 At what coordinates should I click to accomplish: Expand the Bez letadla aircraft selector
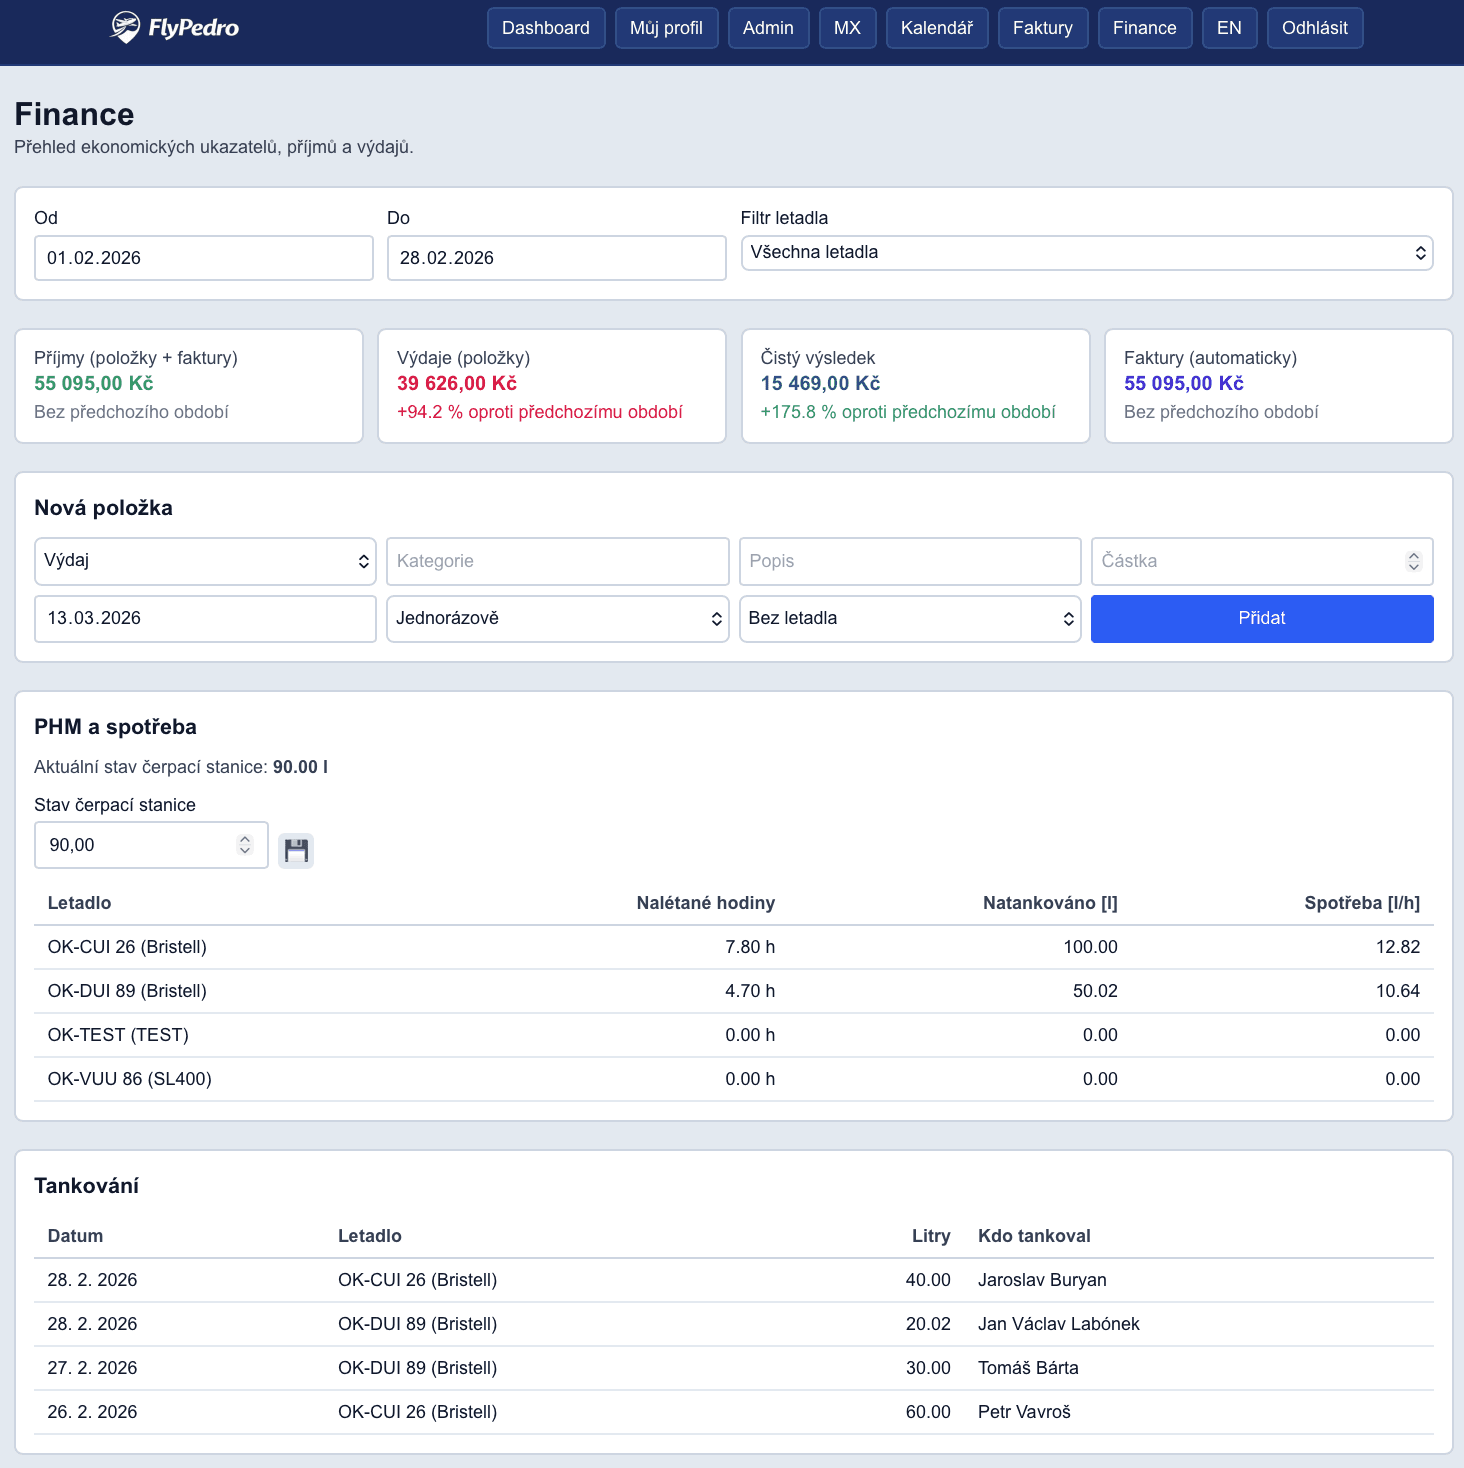[x=909, y=619]
